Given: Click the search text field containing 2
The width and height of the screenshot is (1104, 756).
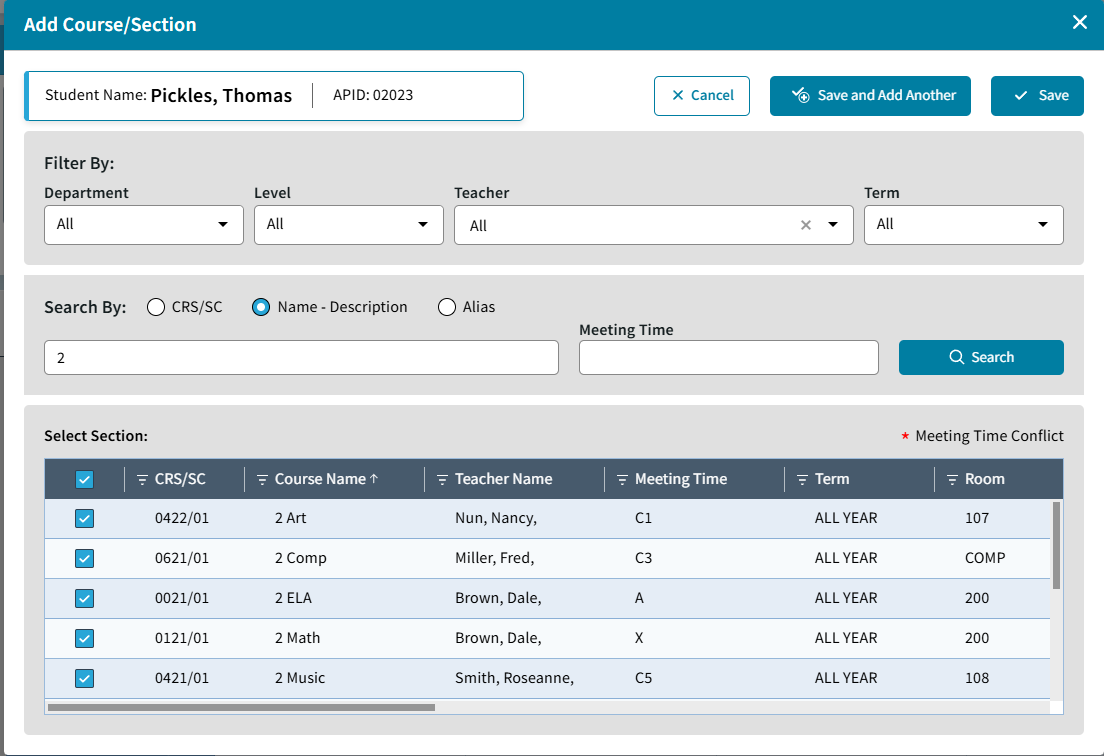Looking at the screenshot, I should 301,358.
